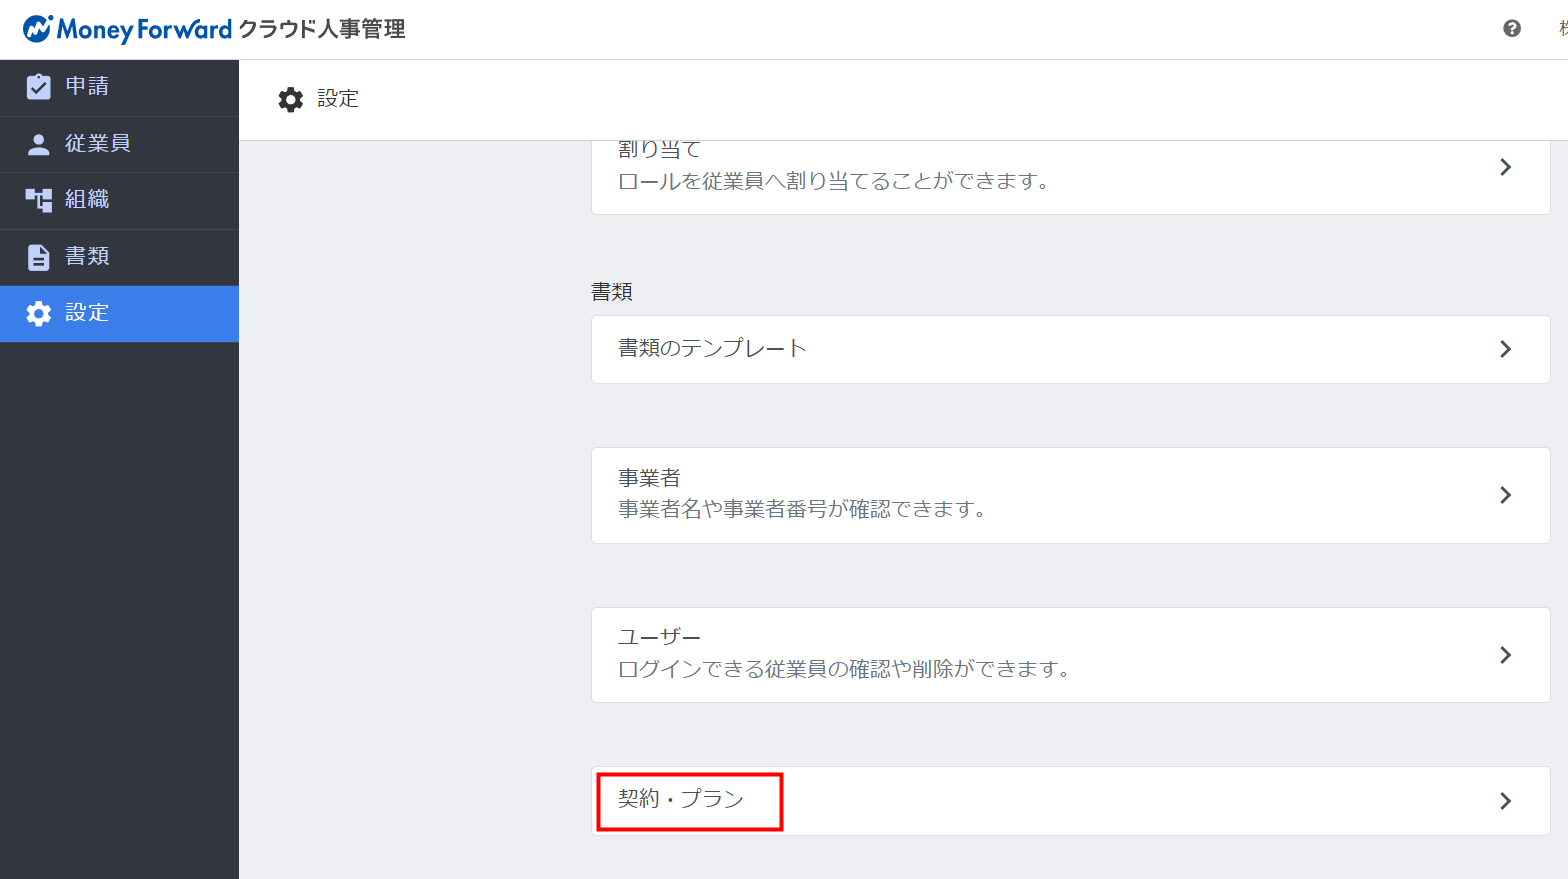Click the 設定 gear icon in sidebar
The height and width of the screenshot is (879, 1568).
point(38,314)
